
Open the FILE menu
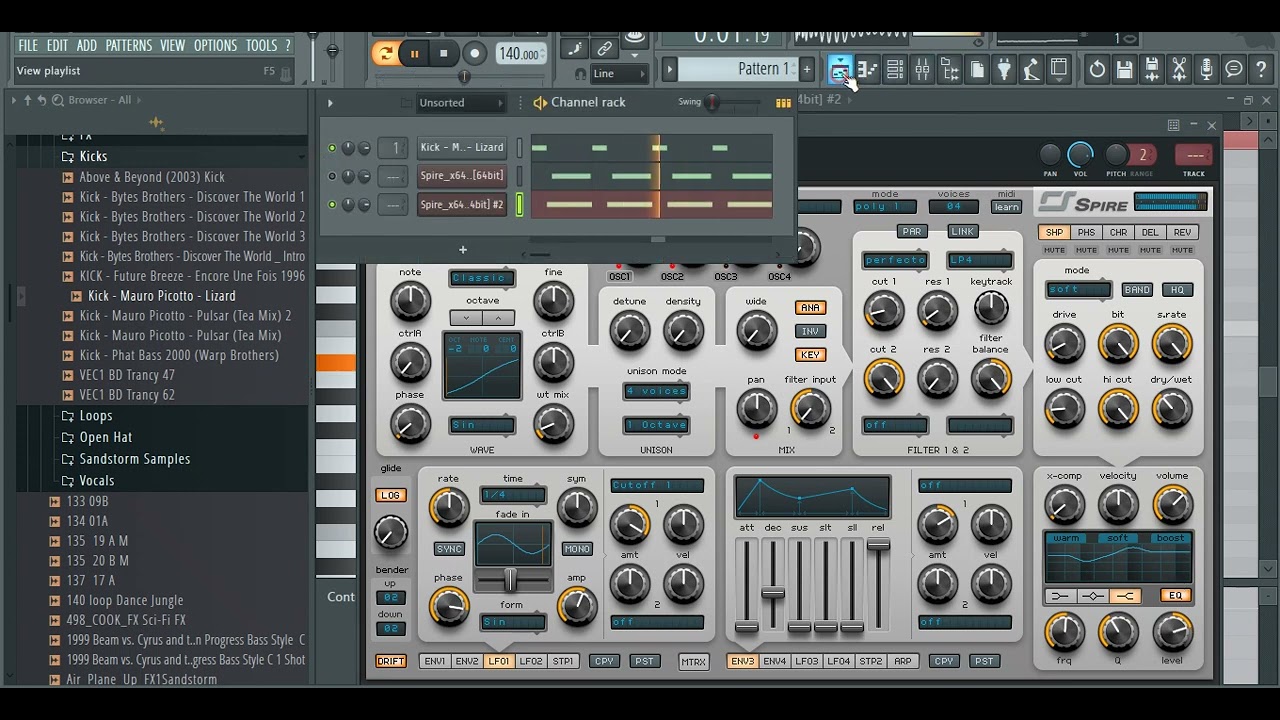click(27, 45)
